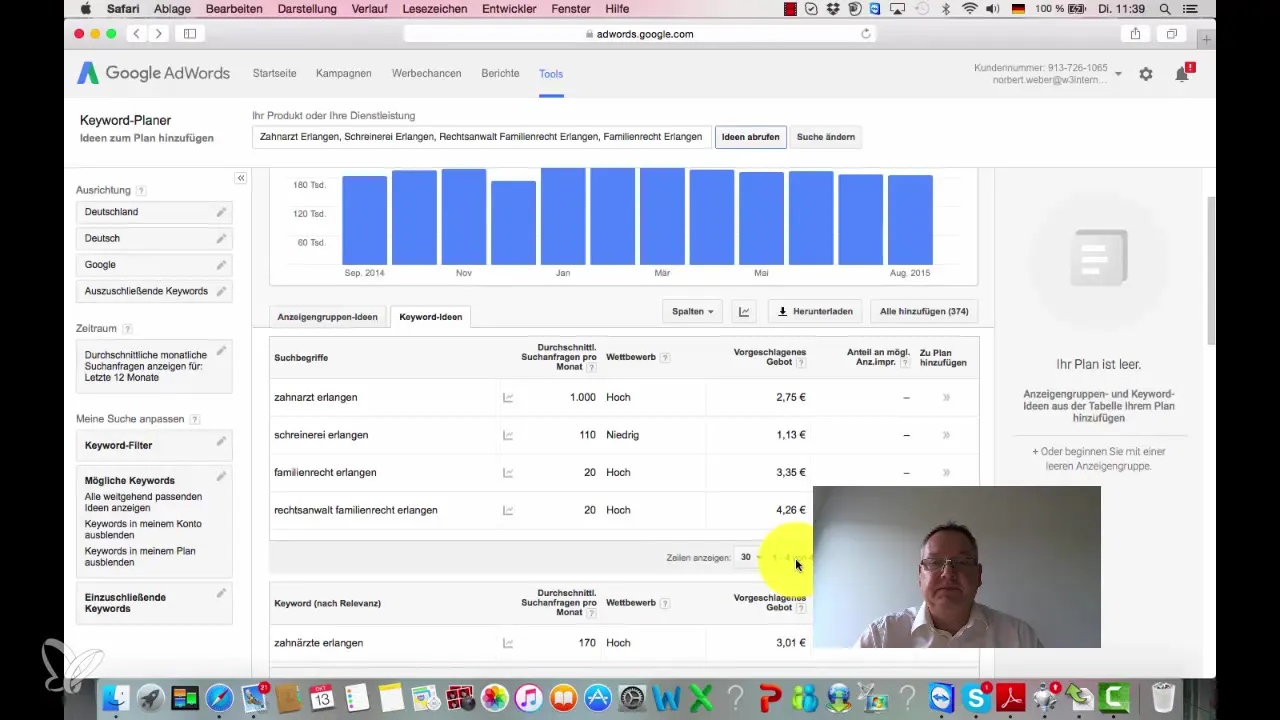Open the Werbechancen tab
Screen dimensions: 1280x720
point(427,74)
